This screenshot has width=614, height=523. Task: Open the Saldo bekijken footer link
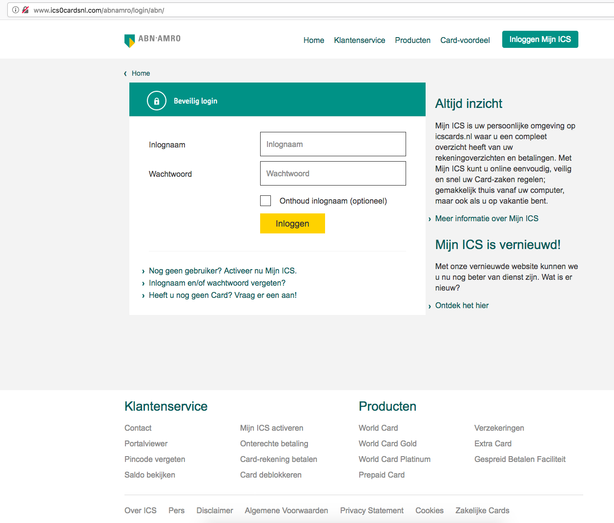point(150,475)
